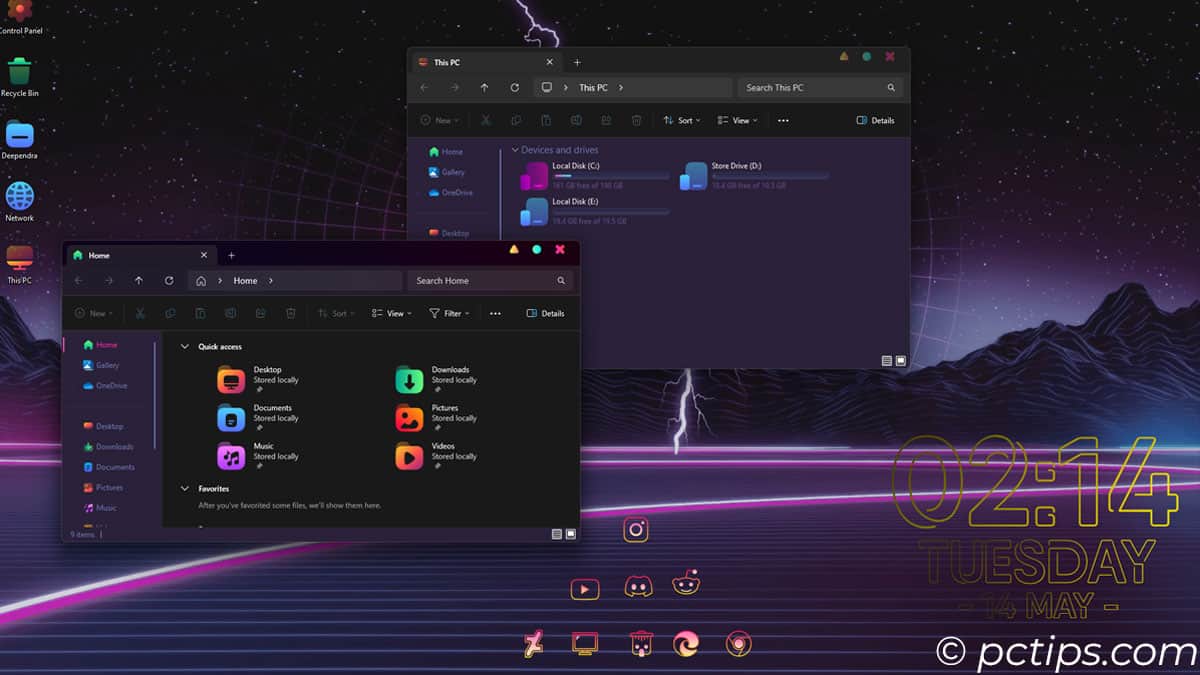Open Discord from the desktop dock
Image resolution: width=1200 pixels, height=675 pixels.
point(639,587)
